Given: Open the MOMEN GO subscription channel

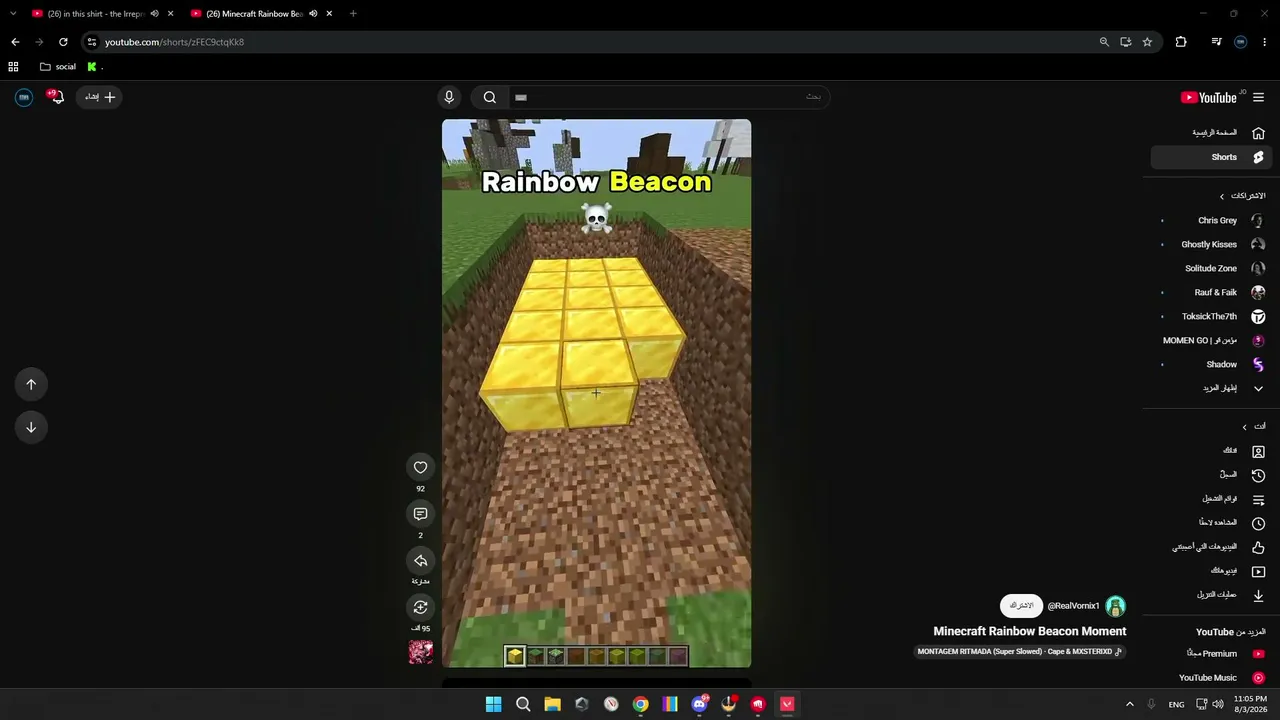Looking at the screenshot, I should (1211, 340).
